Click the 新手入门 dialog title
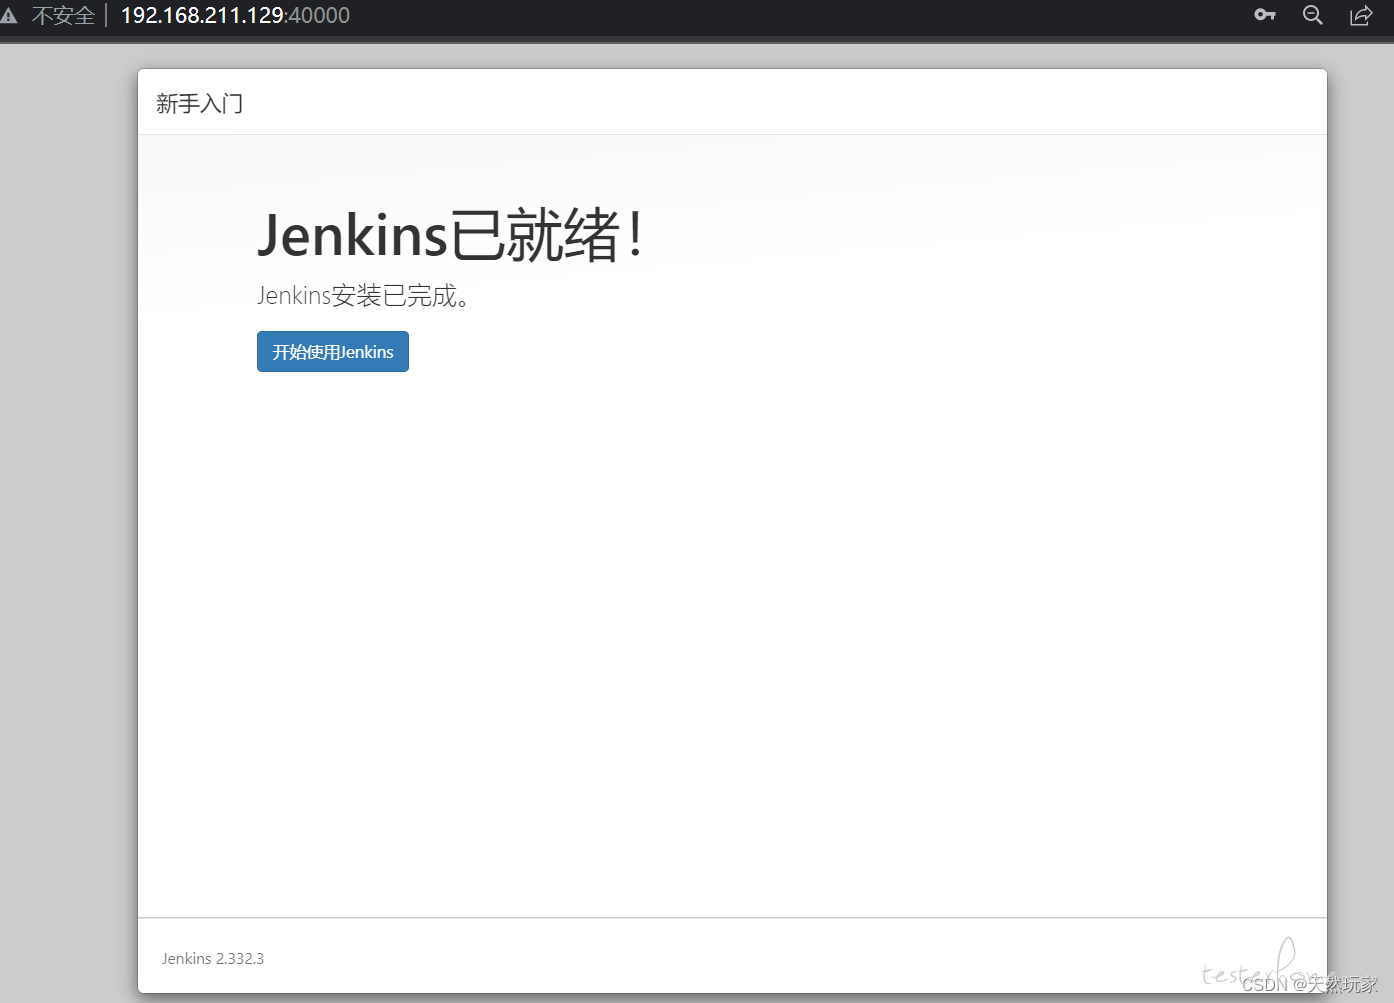 click(200, 103)
